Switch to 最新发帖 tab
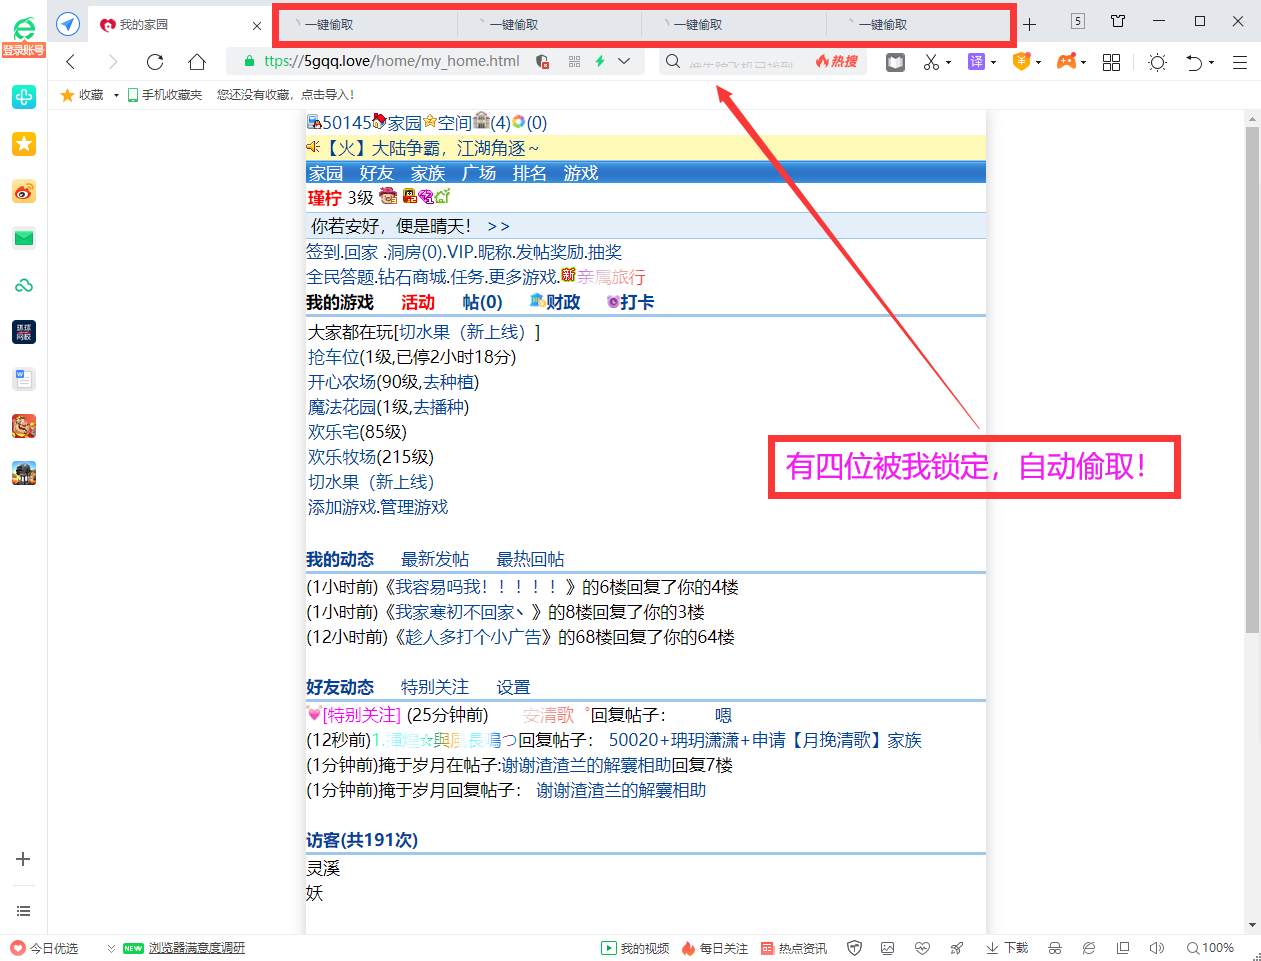The height and width of the screenshot is (961, 1261). click(435, 559)
